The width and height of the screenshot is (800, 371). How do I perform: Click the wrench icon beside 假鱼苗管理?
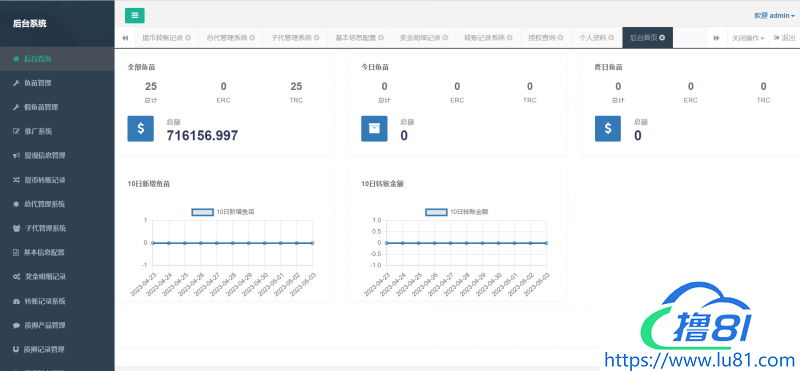(16, 107)
